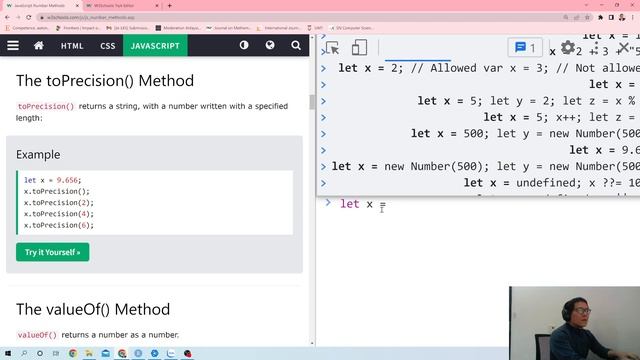Screen dimensions: 640x360
Task: Go to W3Schools home icon
Action: (39, 45)
